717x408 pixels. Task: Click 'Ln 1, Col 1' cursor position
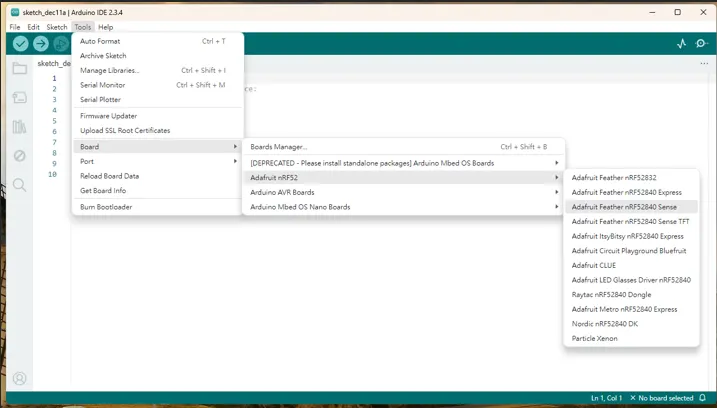tap(606, 398)
